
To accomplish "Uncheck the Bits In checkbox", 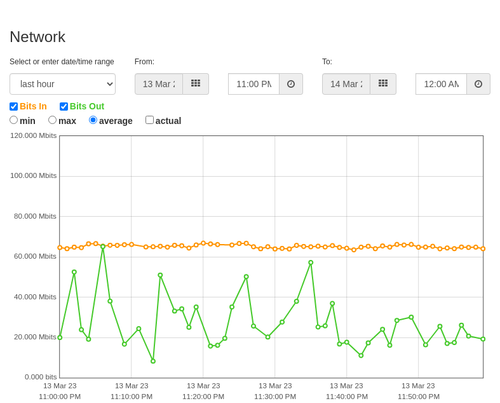I will 14,106.
